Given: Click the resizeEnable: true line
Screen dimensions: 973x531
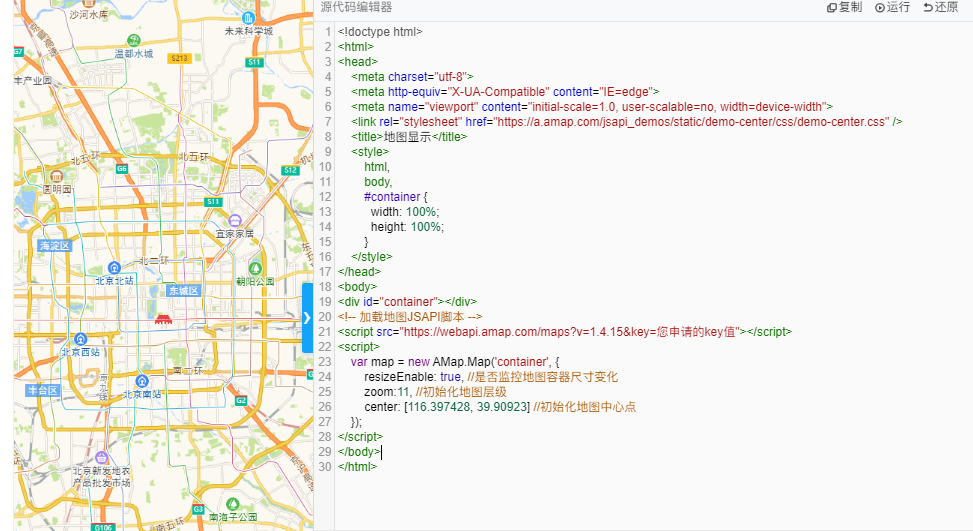Looking at the screenshot, I should coord(491,377).
